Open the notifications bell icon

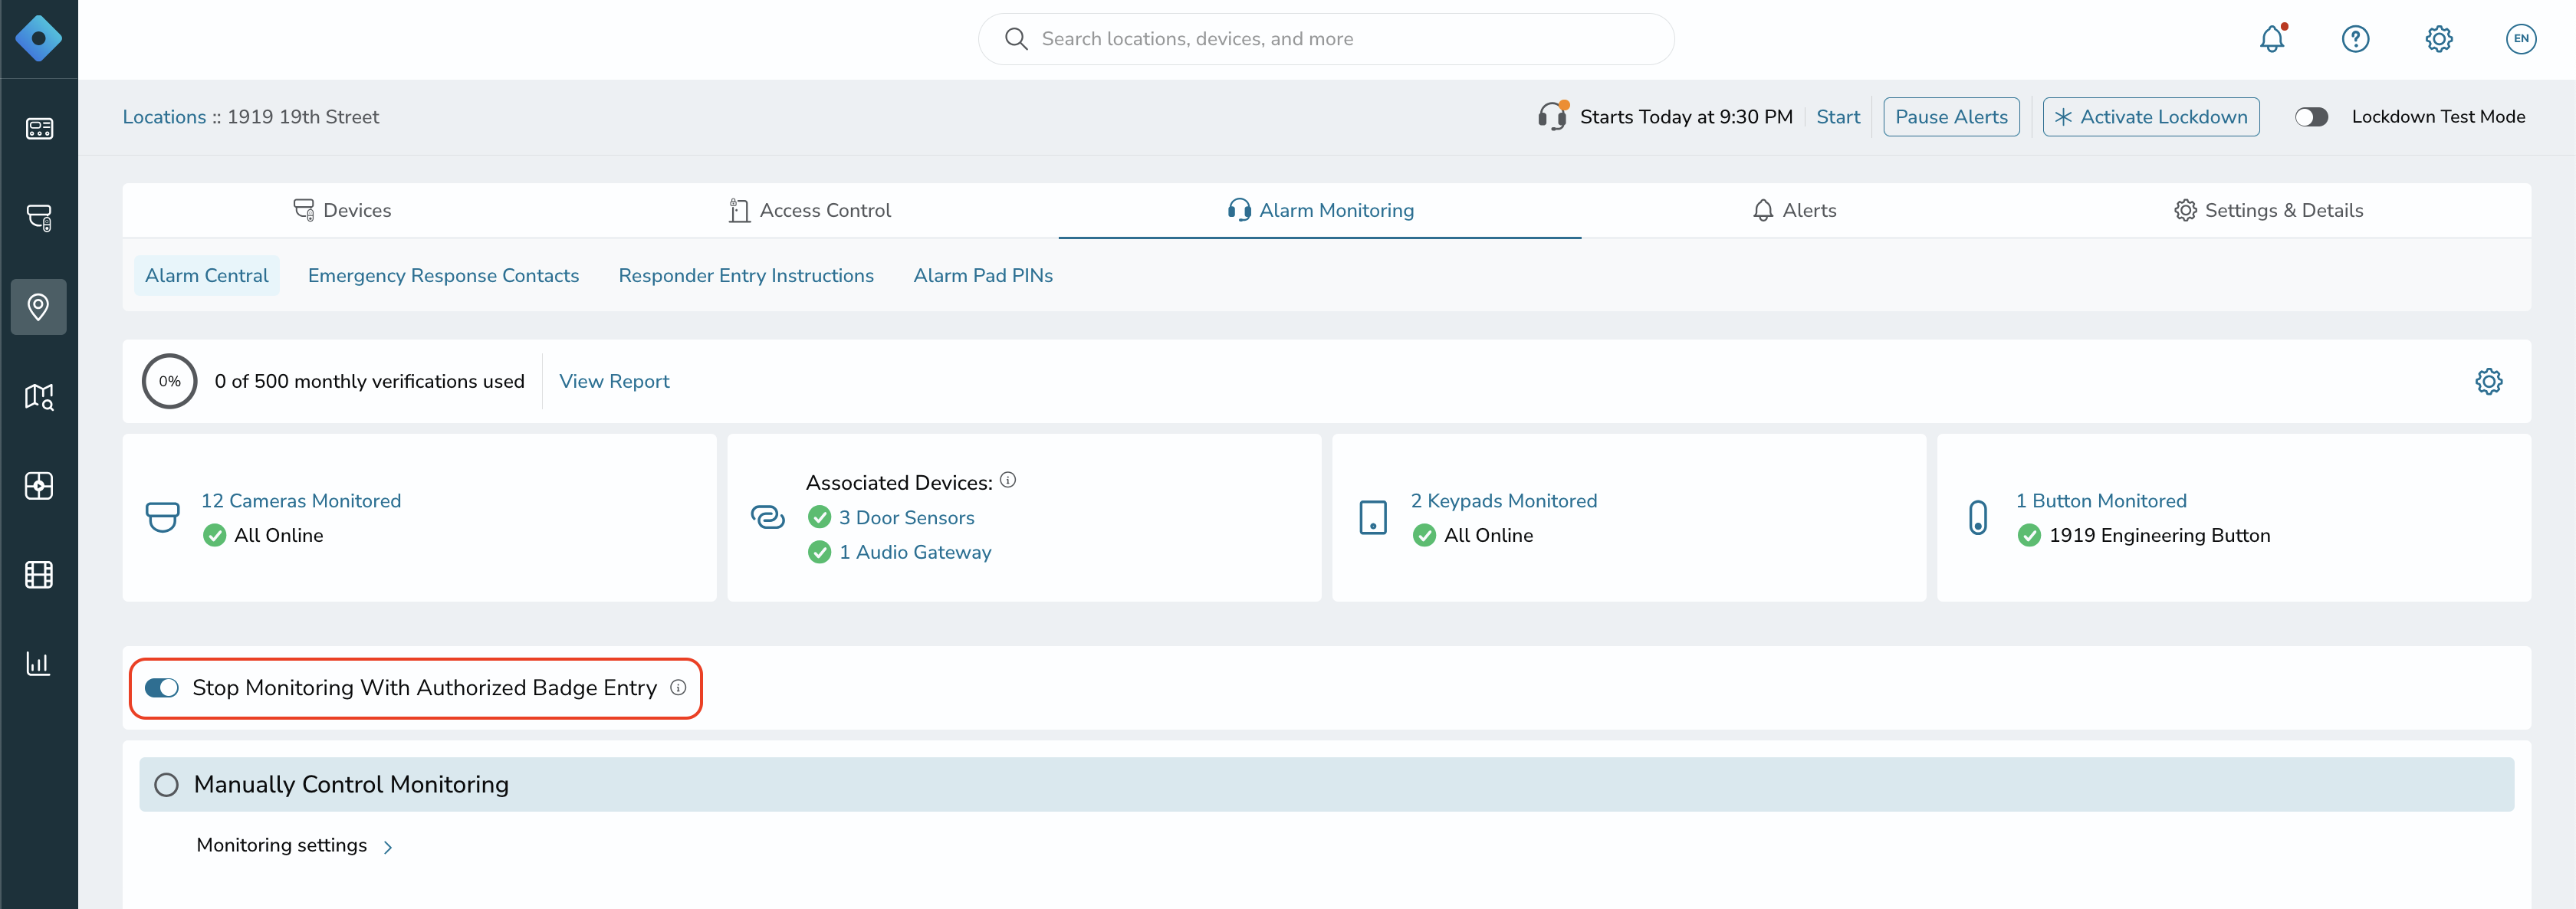(x=2272, y=39)
